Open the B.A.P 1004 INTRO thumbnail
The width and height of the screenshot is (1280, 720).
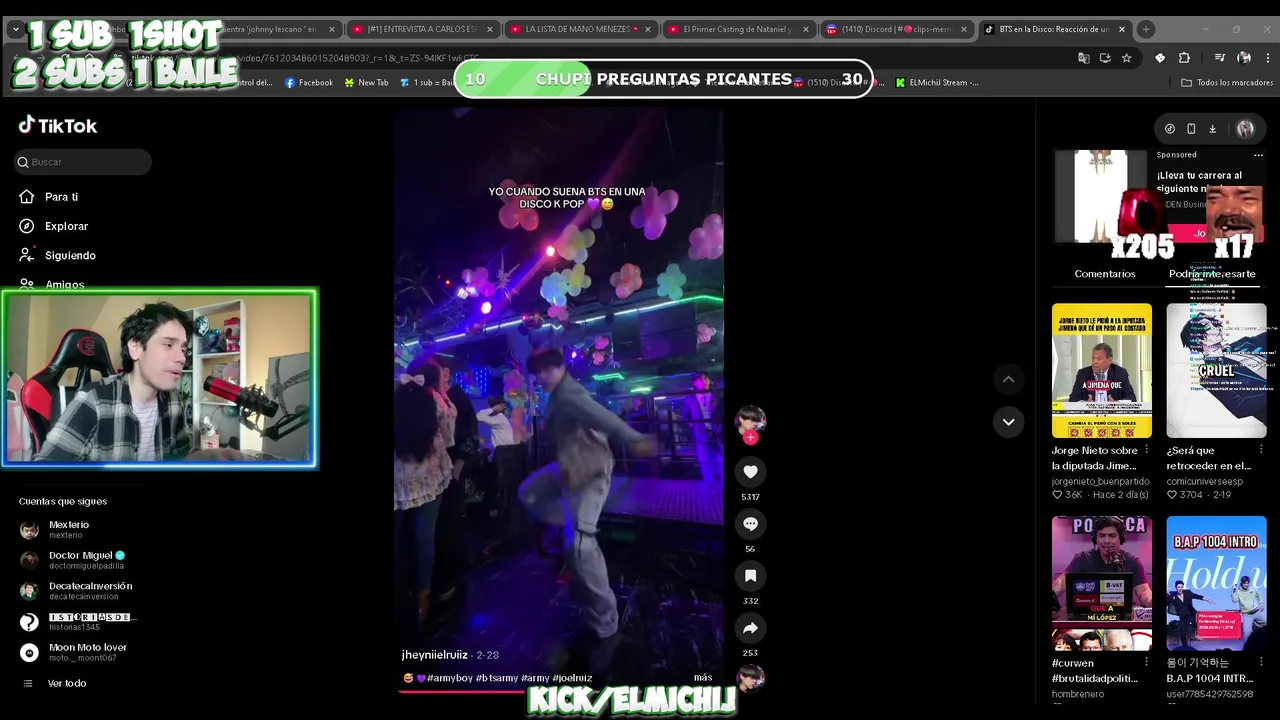[1216, 583]
